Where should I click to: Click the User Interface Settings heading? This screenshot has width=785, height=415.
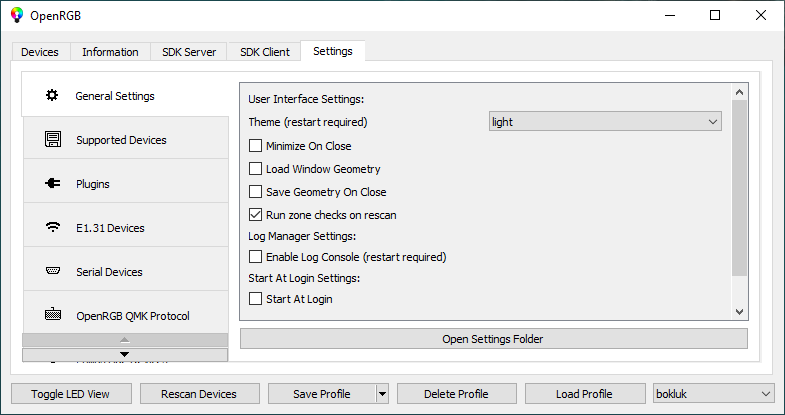pyautogui.click(x=306, y=99)
